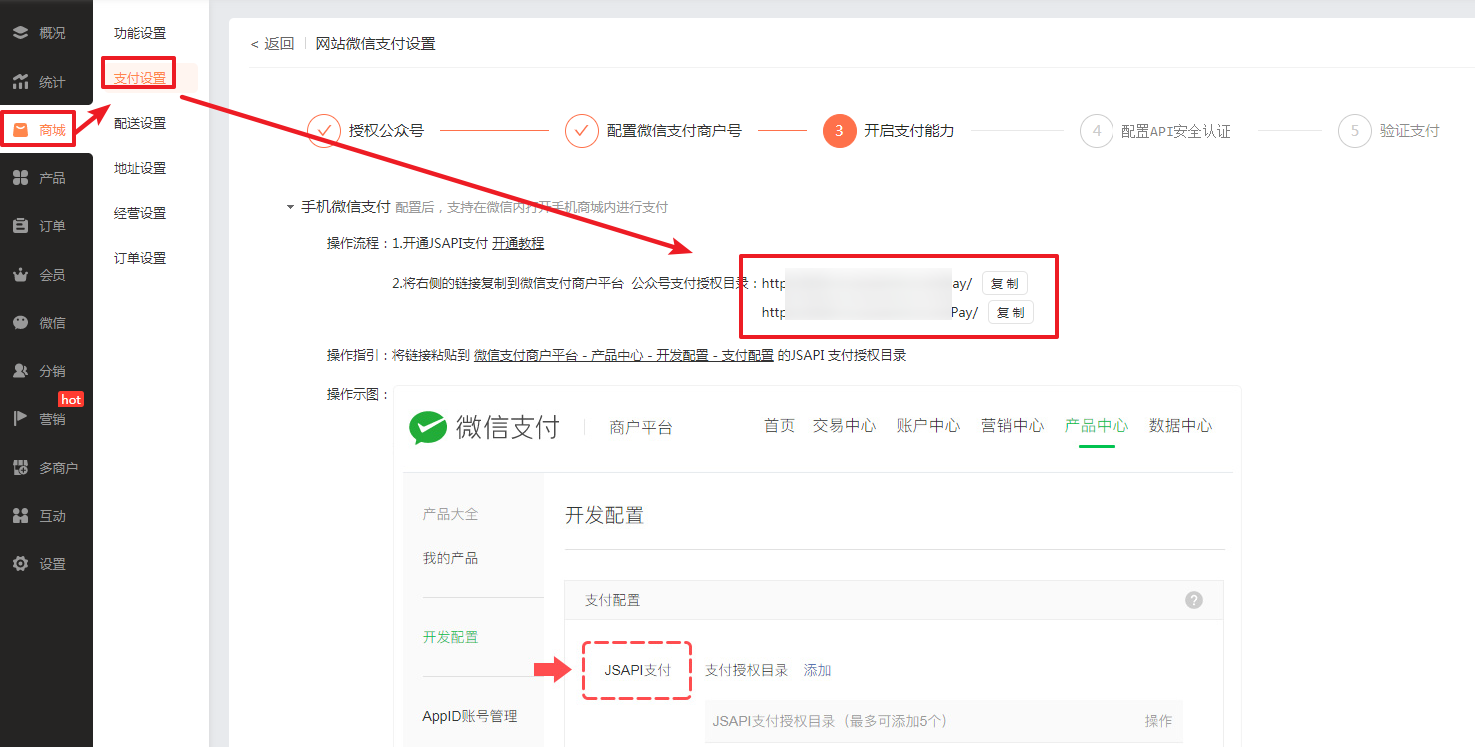Viewport: 1475px width, 749px height.
Task: Click 产品中心 tab in the demo image
Action: pyautogui.click(x=1096, y=426)
